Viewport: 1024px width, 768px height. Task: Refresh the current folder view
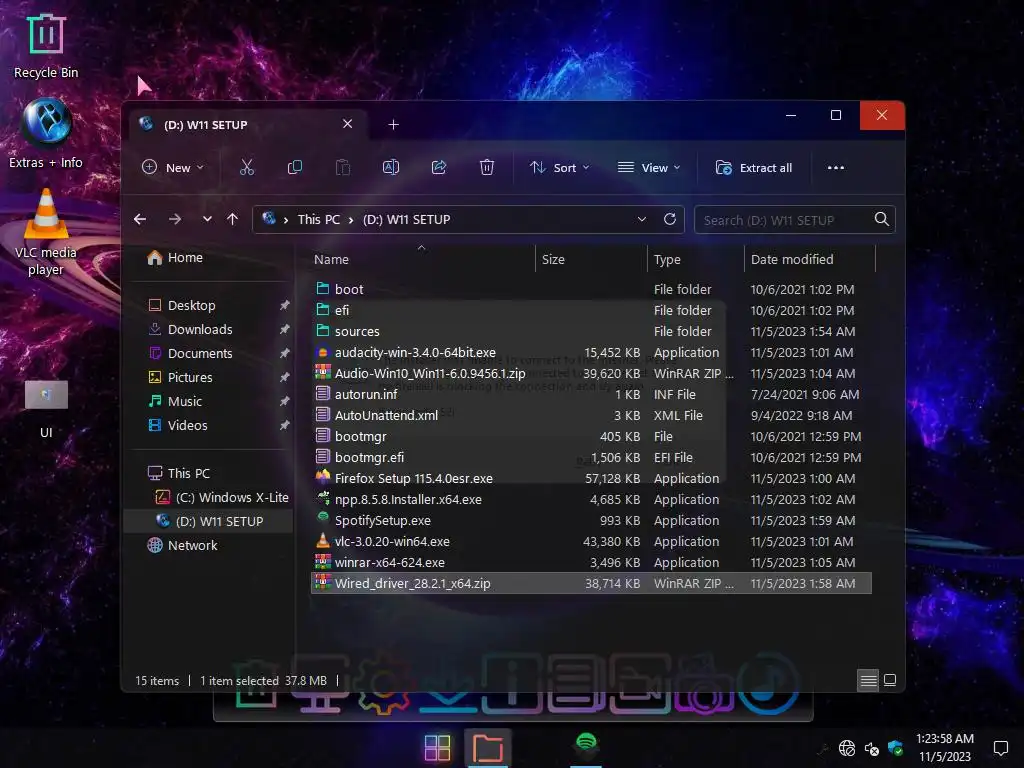pyautogui.click(x=669, y=219)
